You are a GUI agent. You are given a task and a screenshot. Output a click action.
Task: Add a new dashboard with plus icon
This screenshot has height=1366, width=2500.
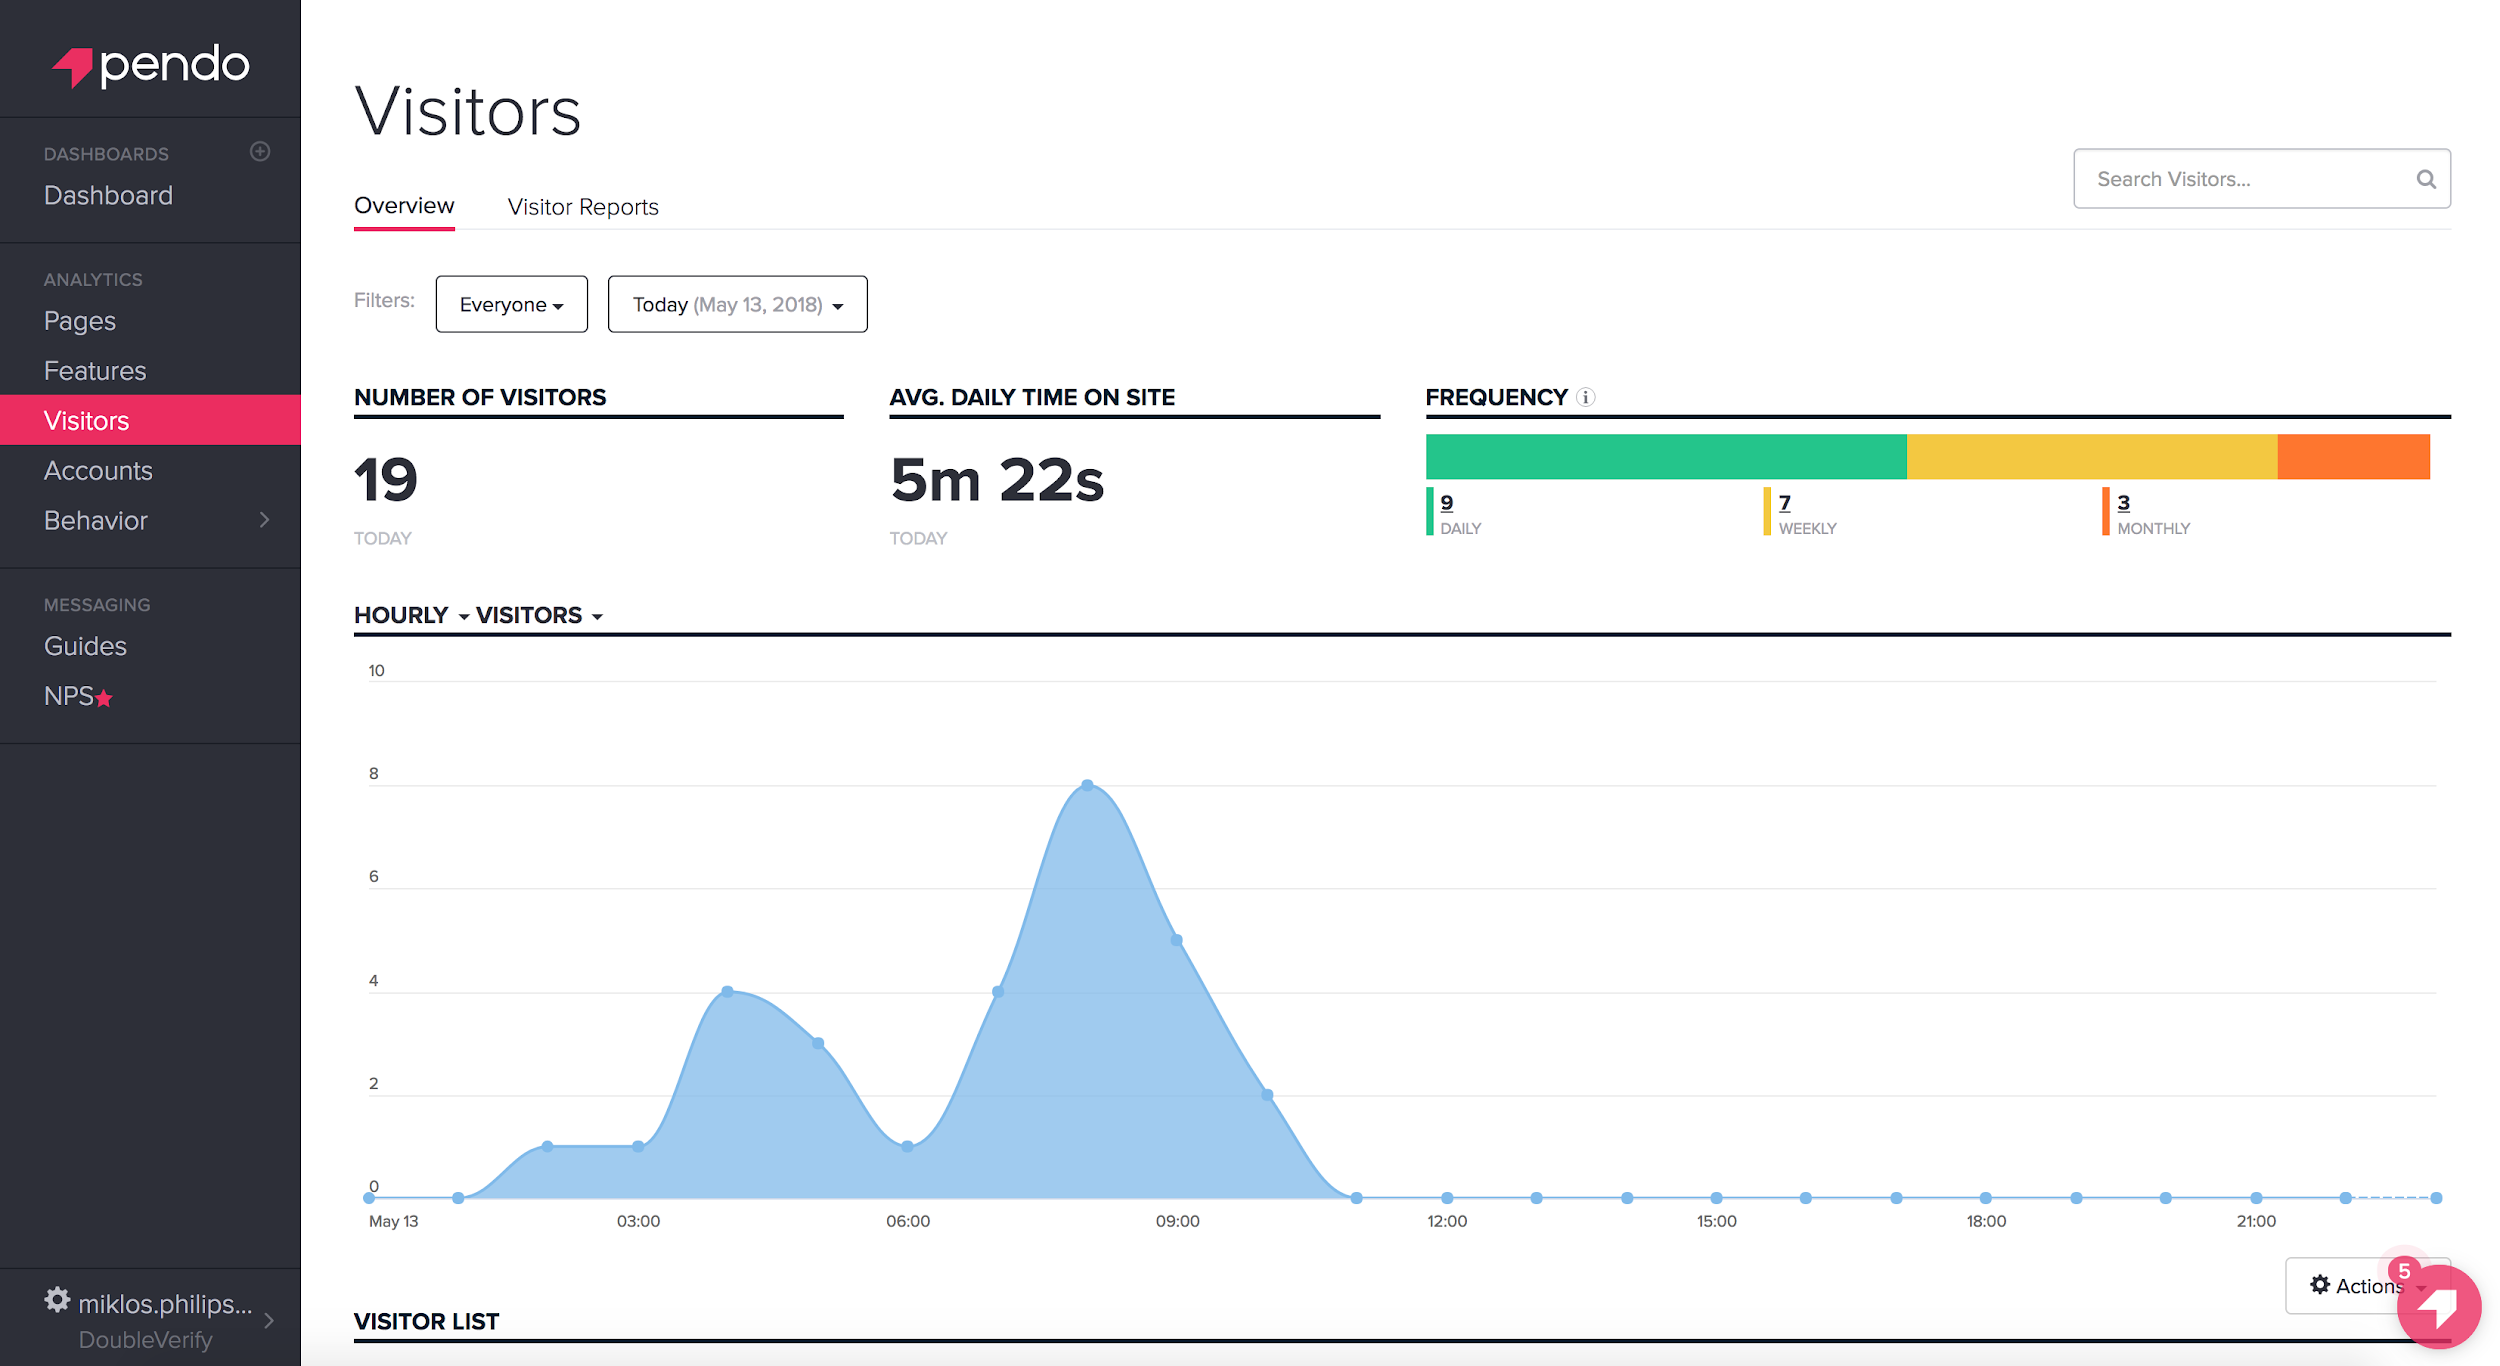click(x=260, y=151)
